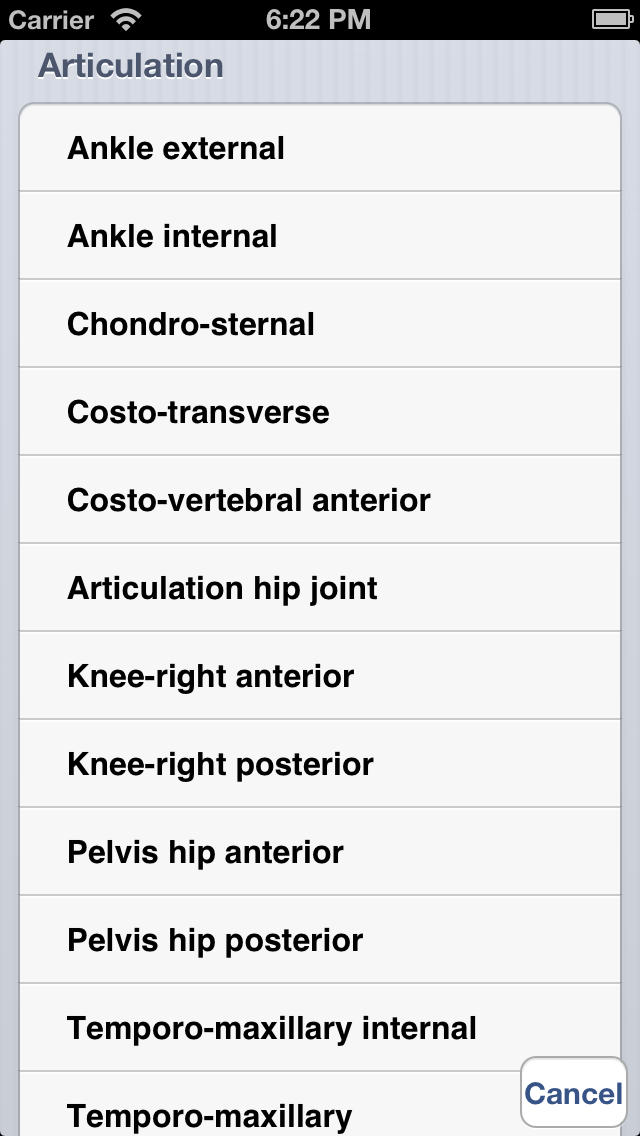Pick the Chondro-sternal articulation

pyautogui.click(x=320, y=325)
